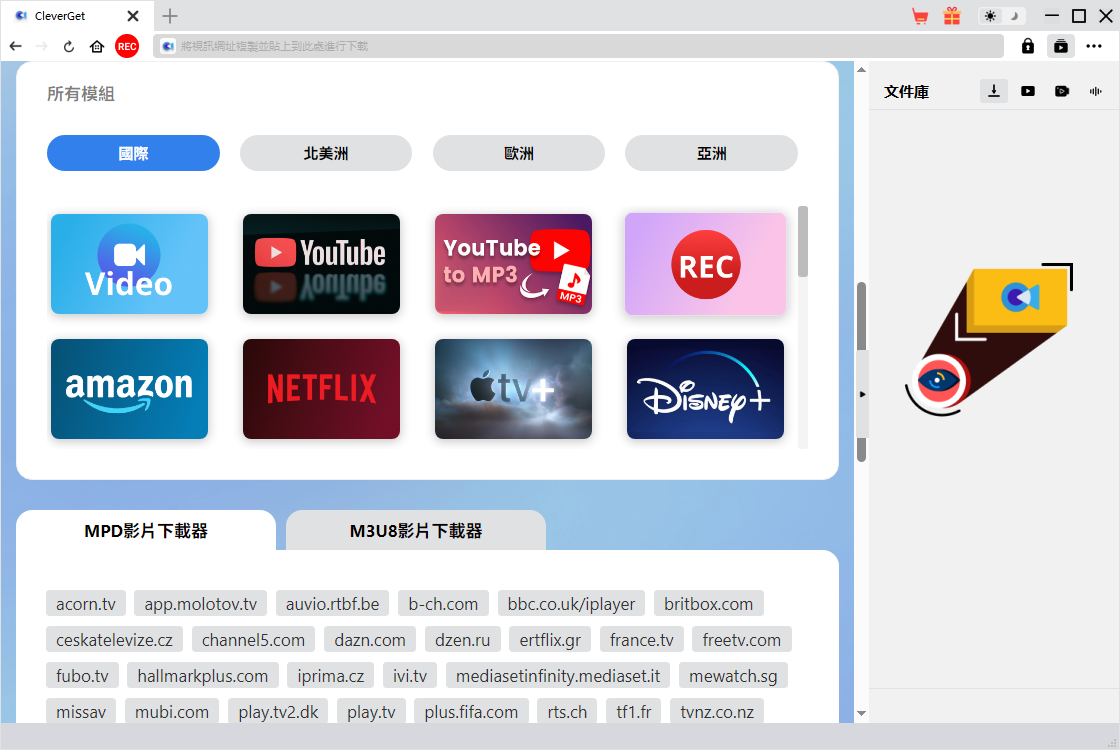Click the main page scrollbar down arrow
Screen dimensions: 1120x750
click(861, 713)
